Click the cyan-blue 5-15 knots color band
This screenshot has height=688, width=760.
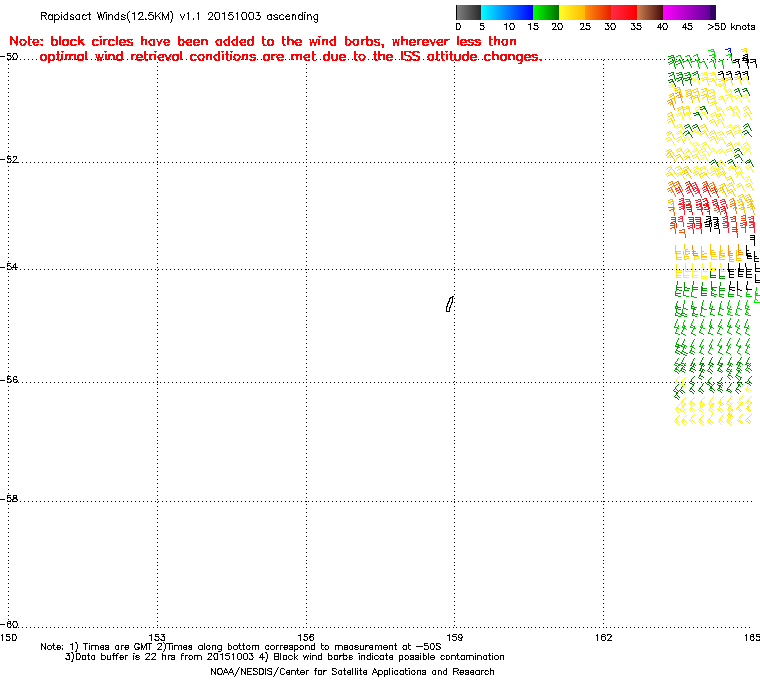tap(507, 12)
